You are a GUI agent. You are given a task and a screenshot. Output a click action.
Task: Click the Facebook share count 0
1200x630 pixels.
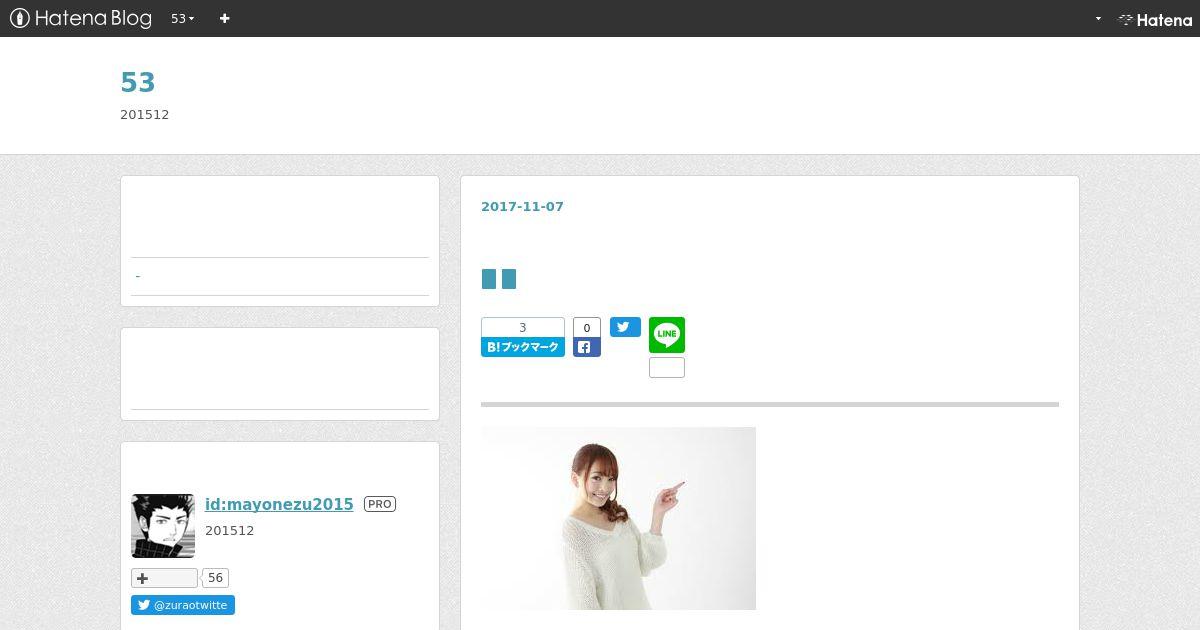(x=587, y=327)
